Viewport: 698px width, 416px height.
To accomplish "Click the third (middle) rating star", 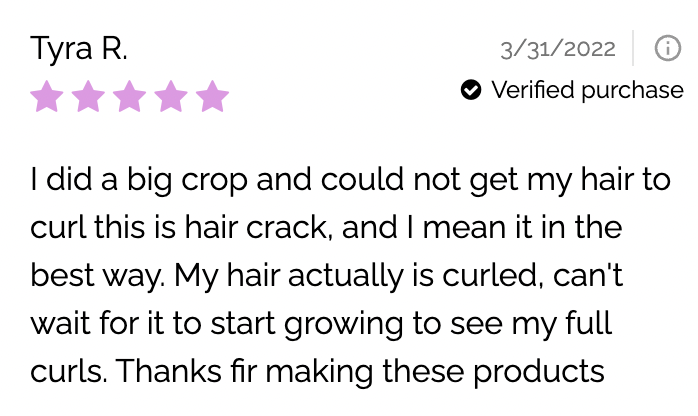I will point(130,98).
